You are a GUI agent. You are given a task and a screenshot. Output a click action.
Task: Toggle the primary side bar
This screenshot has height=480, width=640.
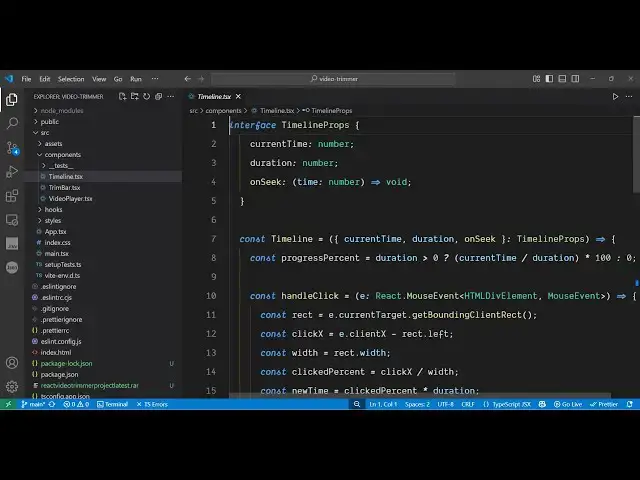[549, 78]
